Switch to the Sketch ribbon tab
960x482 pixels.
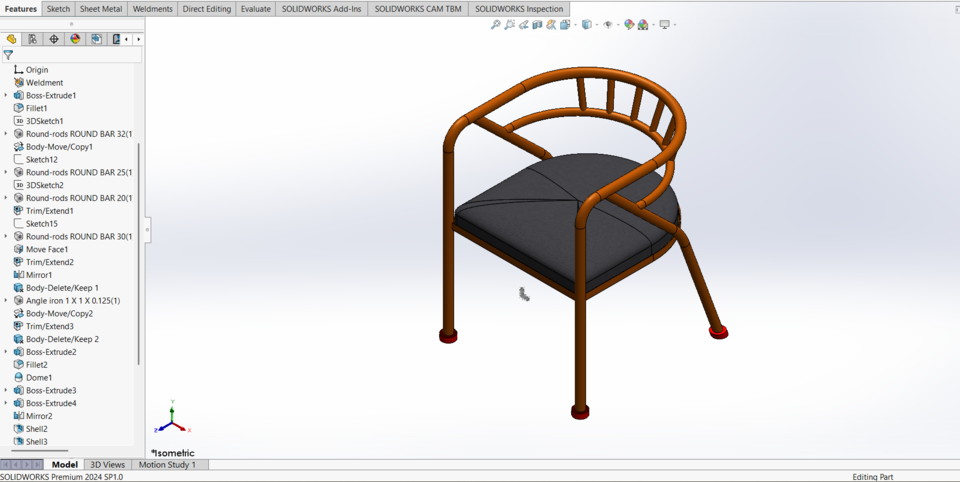[58, 9]
